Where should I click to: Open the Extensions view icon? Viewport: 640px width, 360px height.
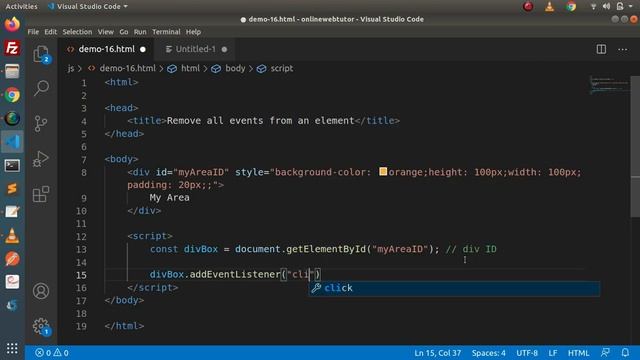[x=41, y=194]
